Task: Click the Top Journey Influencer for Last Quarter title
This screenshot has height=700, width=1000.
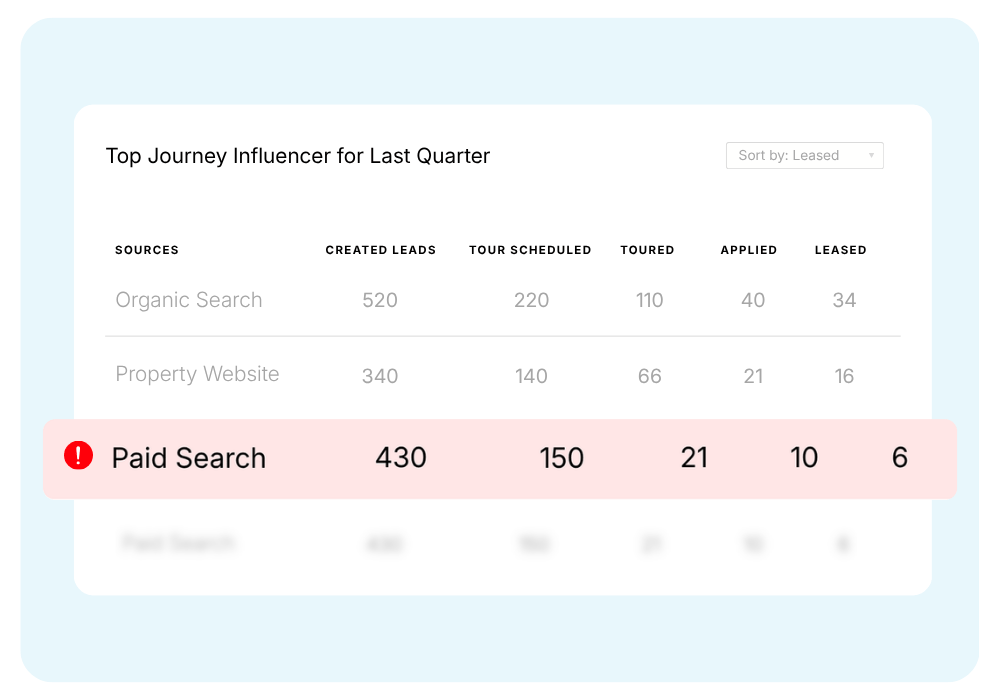Action: pyautogui.click(x=298, y=156)
